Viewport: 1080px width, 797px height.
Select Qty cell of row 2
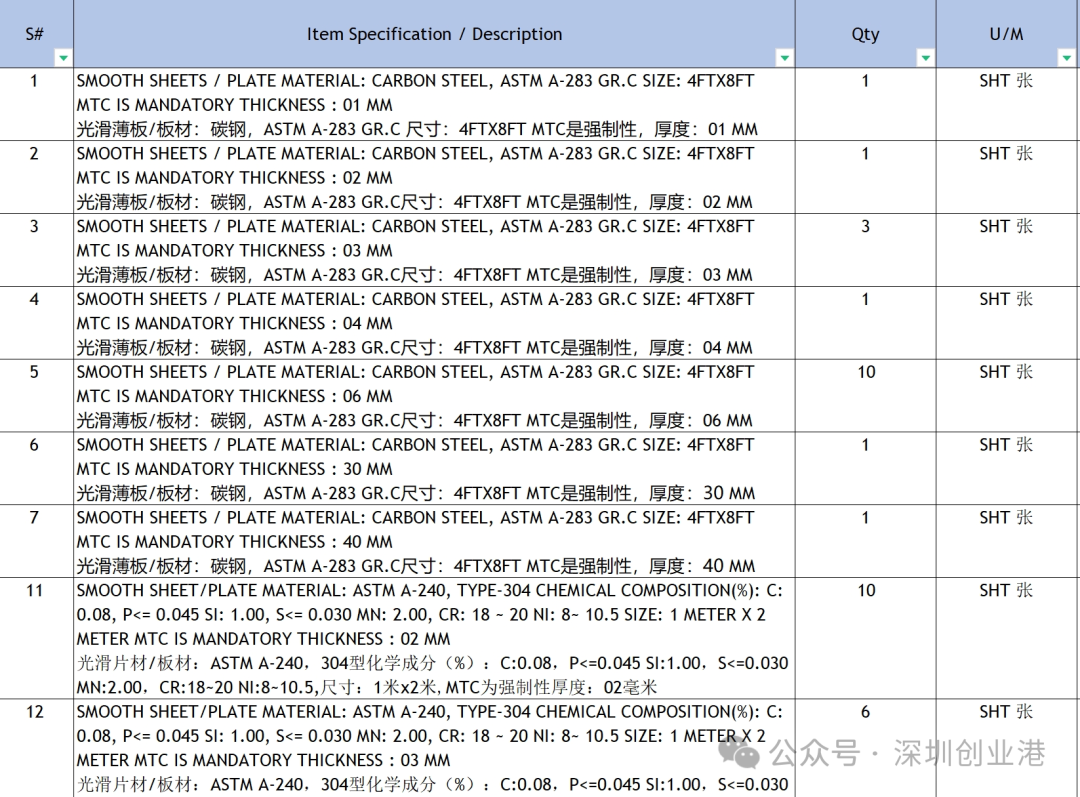pyautogui.click(x=865, y=177)
